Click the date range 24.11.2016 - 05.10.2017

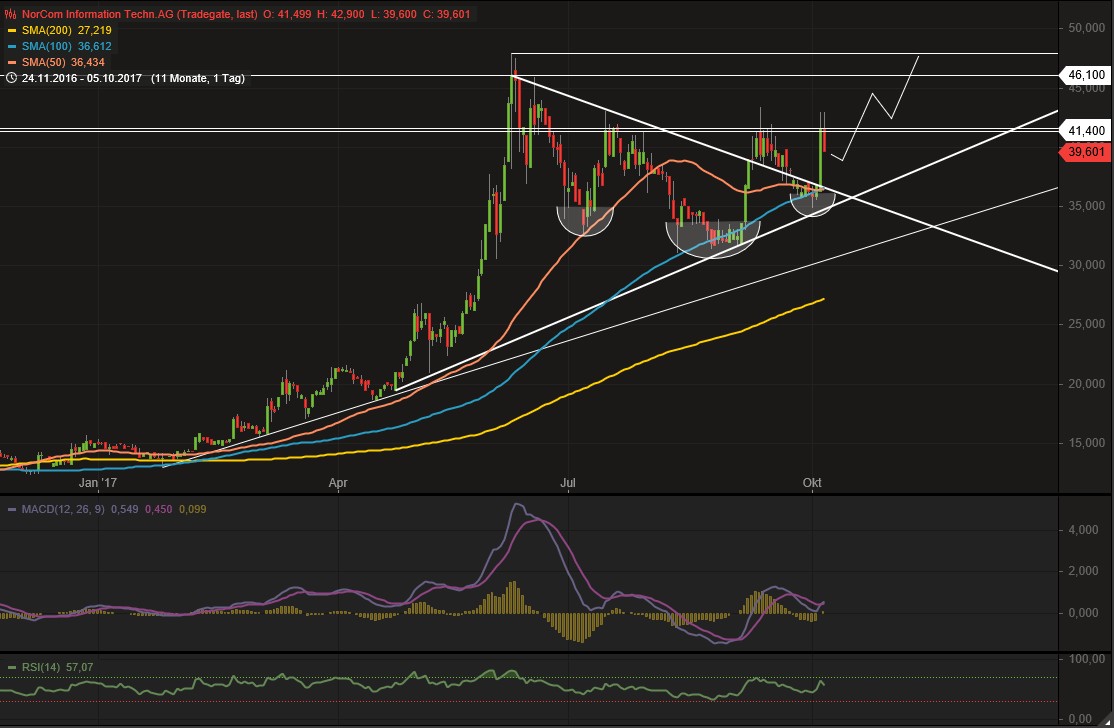pyautogui.click(x=82, y=78)
